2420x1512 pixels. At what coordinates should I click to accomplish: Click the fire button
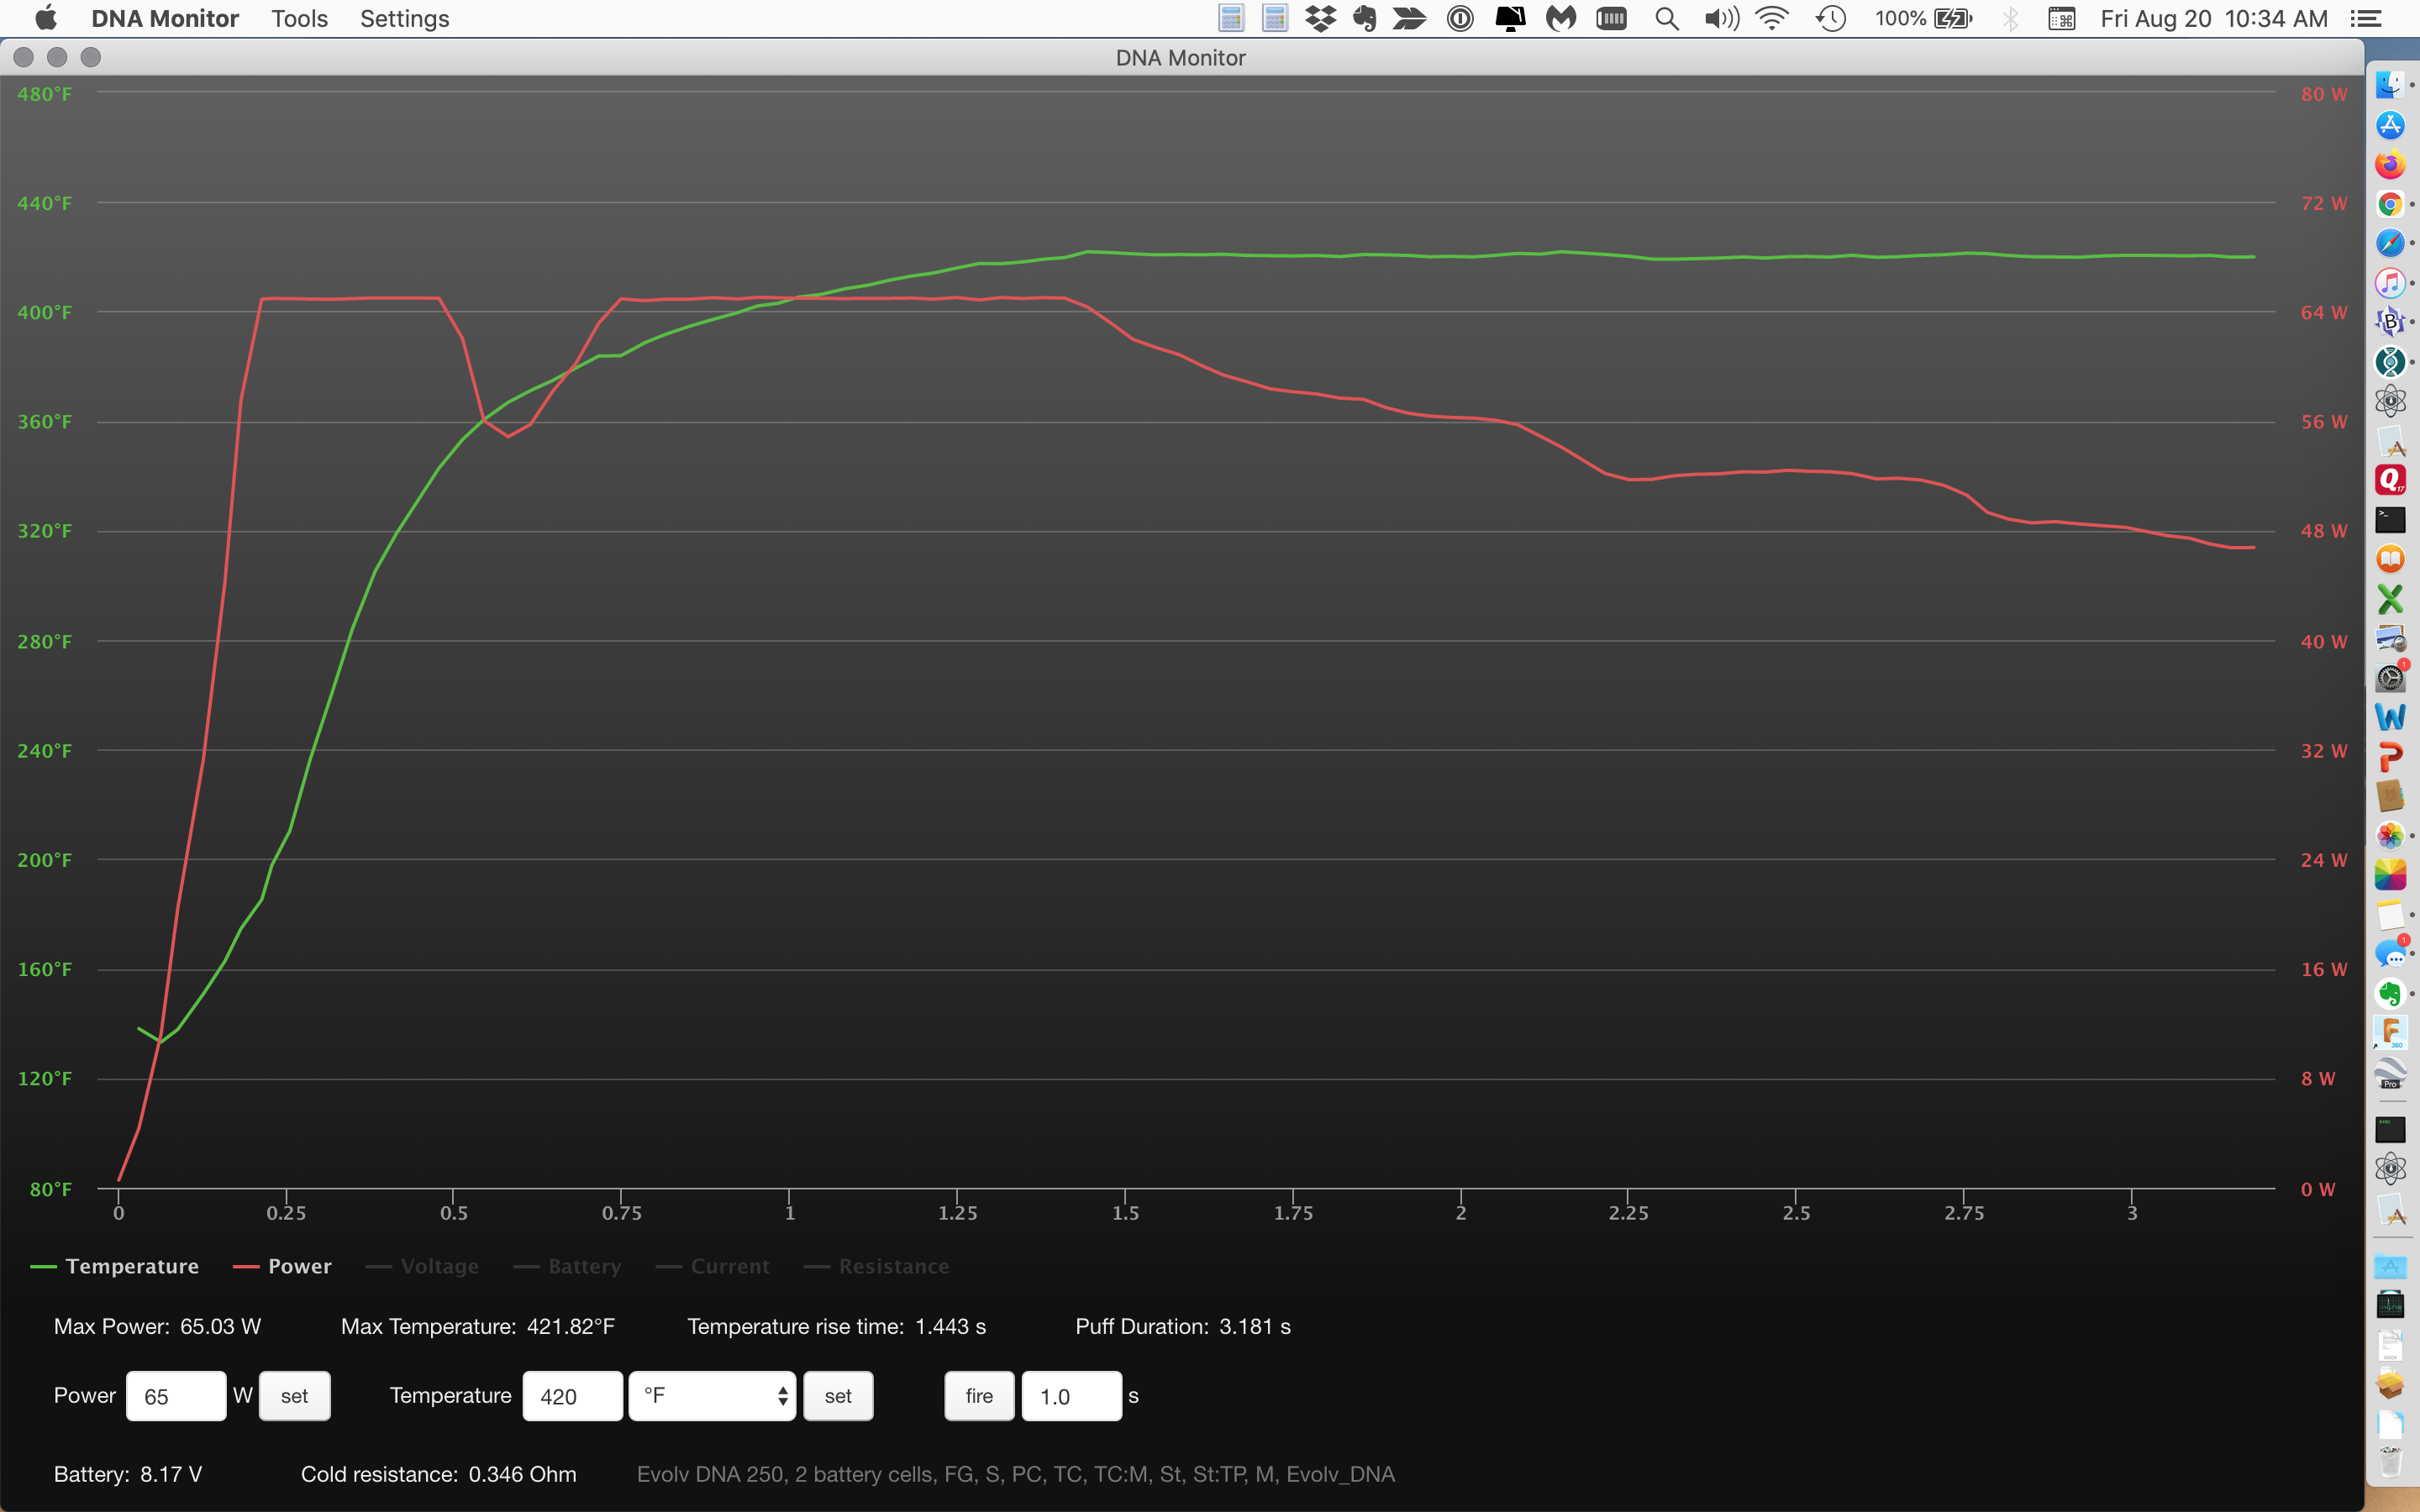tap(978, 1396)
